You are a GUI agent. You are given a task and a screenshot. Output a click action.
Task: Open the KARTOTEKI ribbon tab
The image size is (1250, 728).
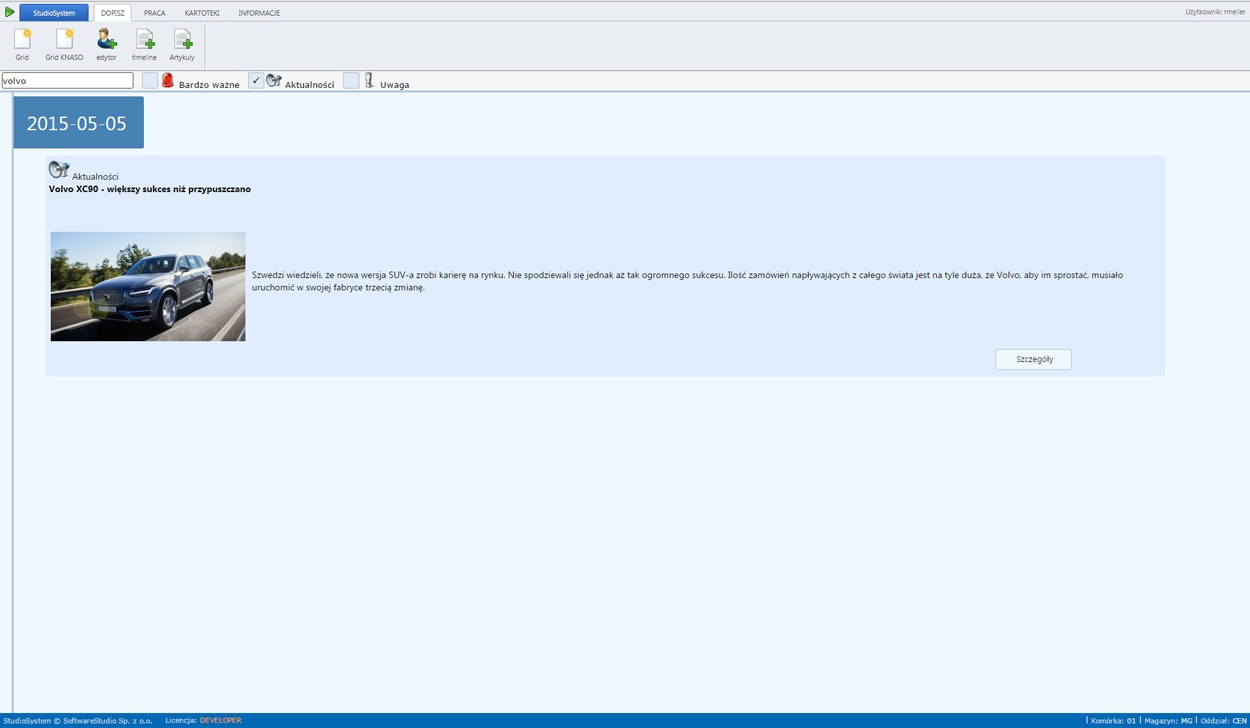tap(202, 13)
